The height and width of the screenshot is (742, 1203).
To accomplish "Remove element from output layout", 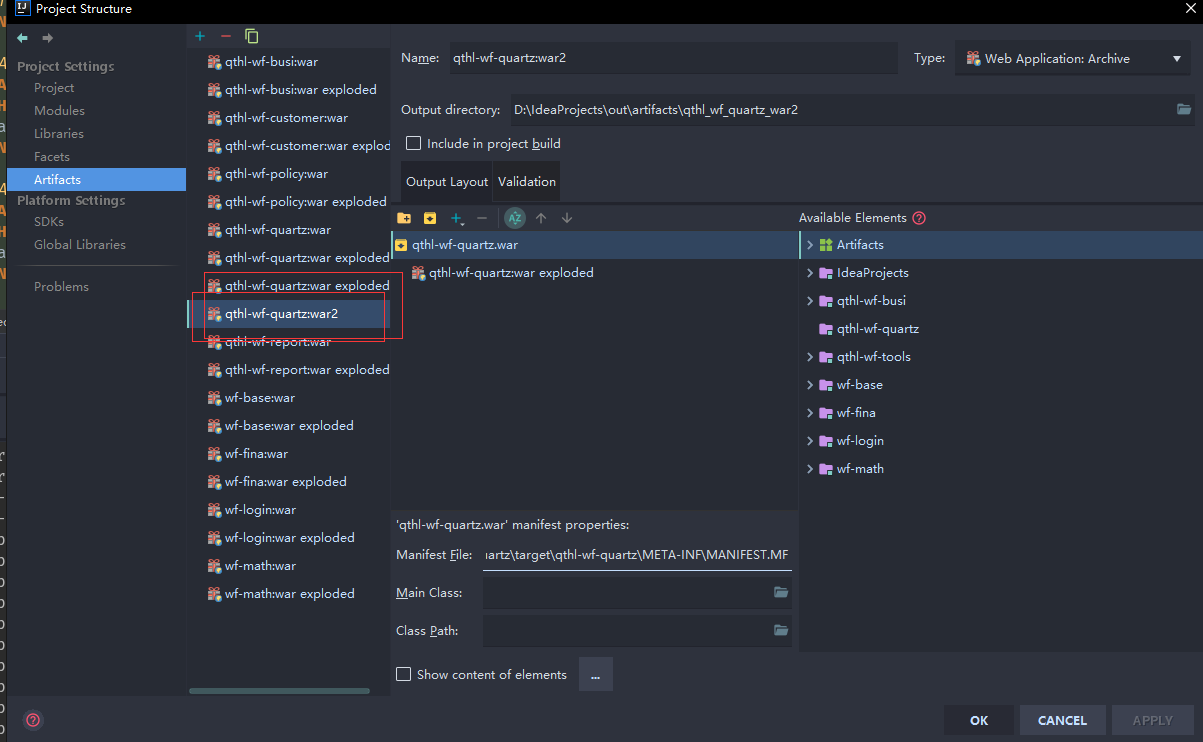I will (482, 218).
